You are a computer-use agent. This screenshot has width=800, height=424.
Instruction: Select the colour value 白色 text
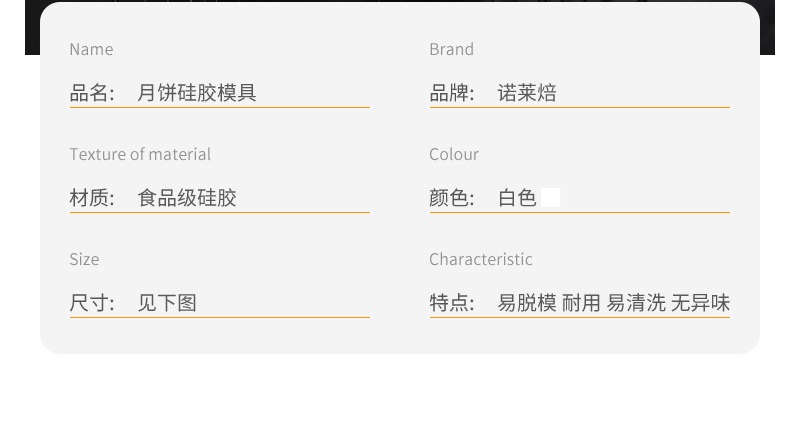(x=517, y=198)
